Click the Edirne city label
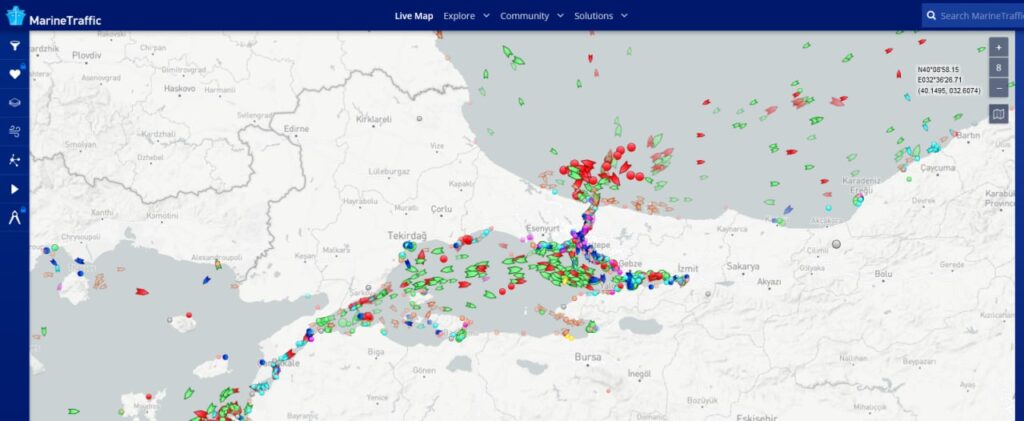This screenshot has height=421, width=1024. 296,129
